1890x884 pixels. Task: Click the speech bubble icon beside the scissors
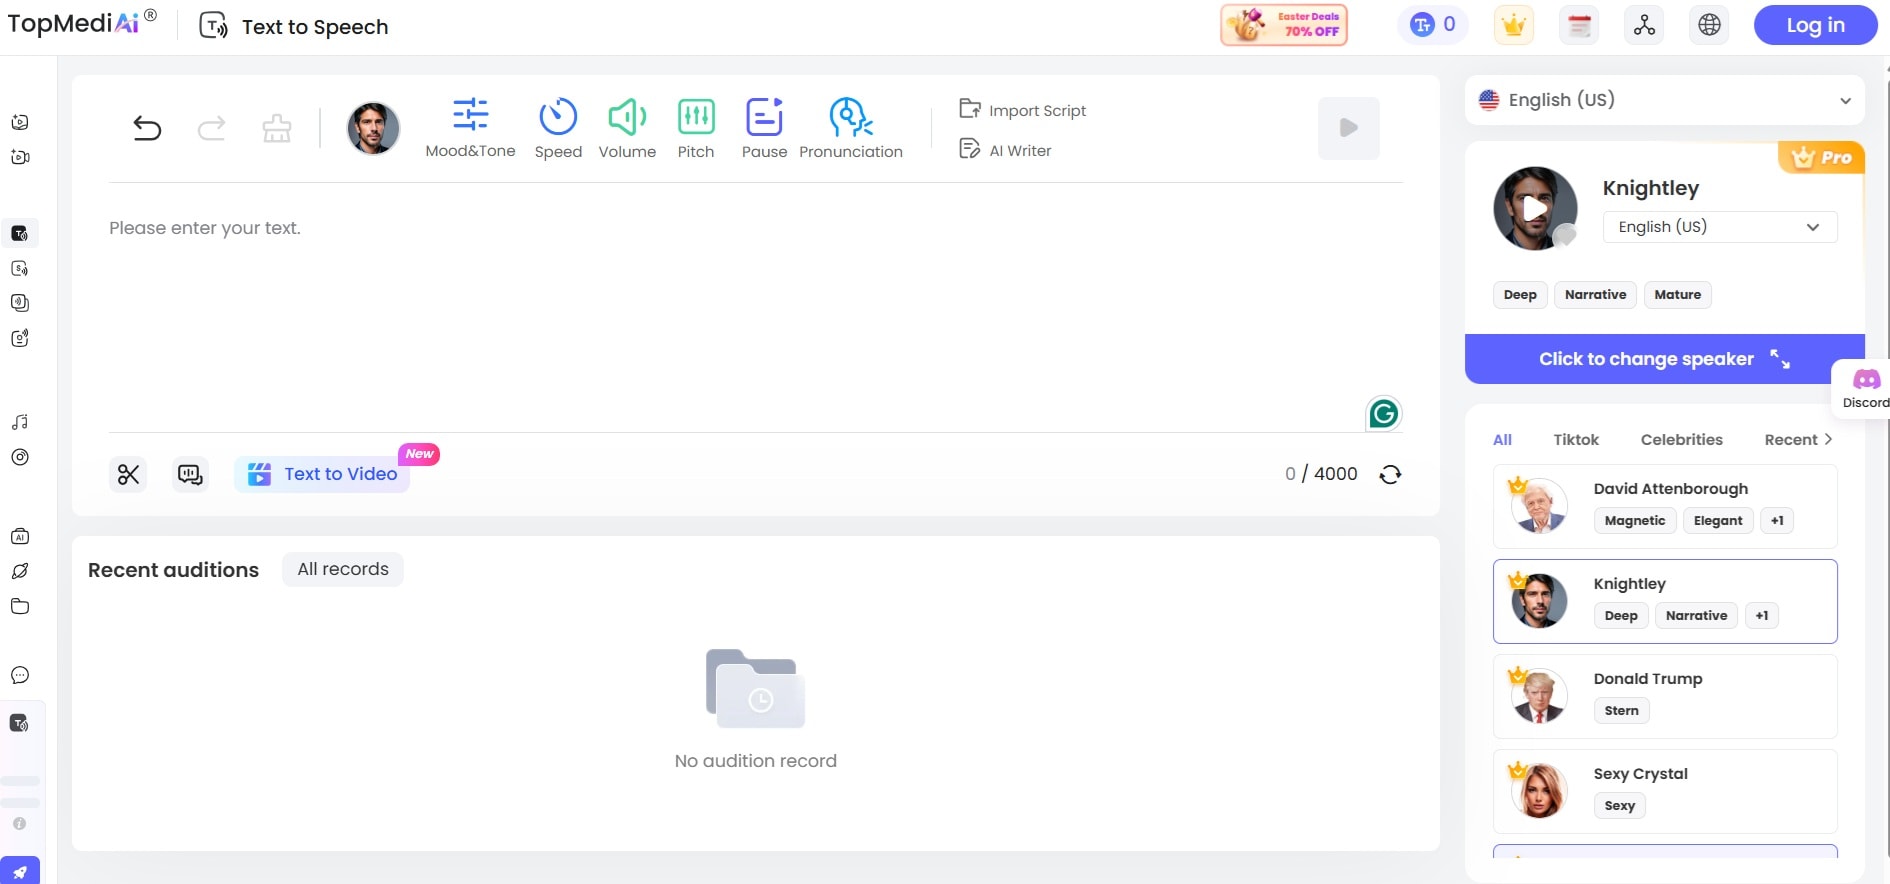pyautogui.click(x=190, y=474)
